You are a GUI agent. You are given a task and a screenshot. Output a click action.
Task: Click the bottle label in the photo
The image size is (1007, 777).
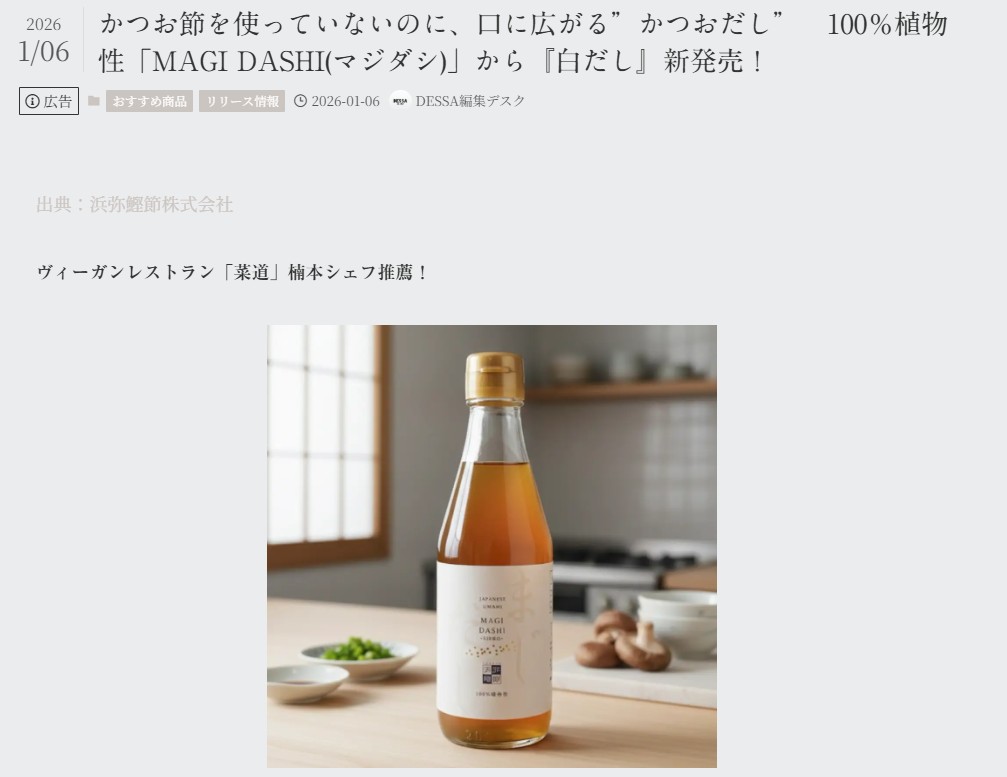tap(495, 645)
